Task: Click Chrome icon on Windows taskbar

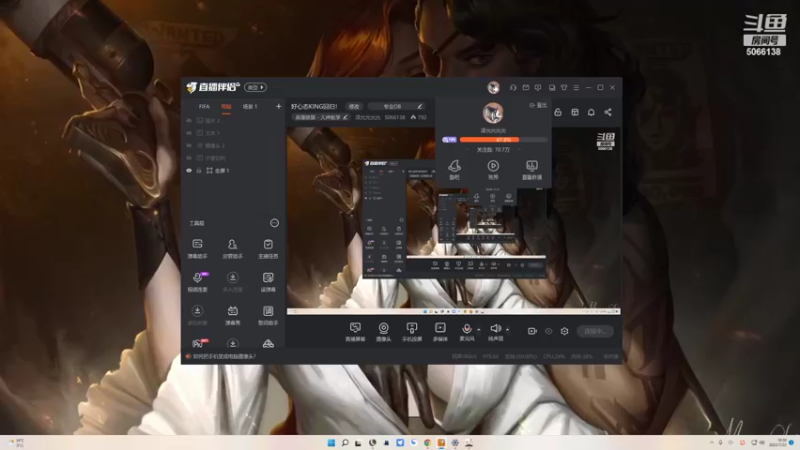Action: 428,442
